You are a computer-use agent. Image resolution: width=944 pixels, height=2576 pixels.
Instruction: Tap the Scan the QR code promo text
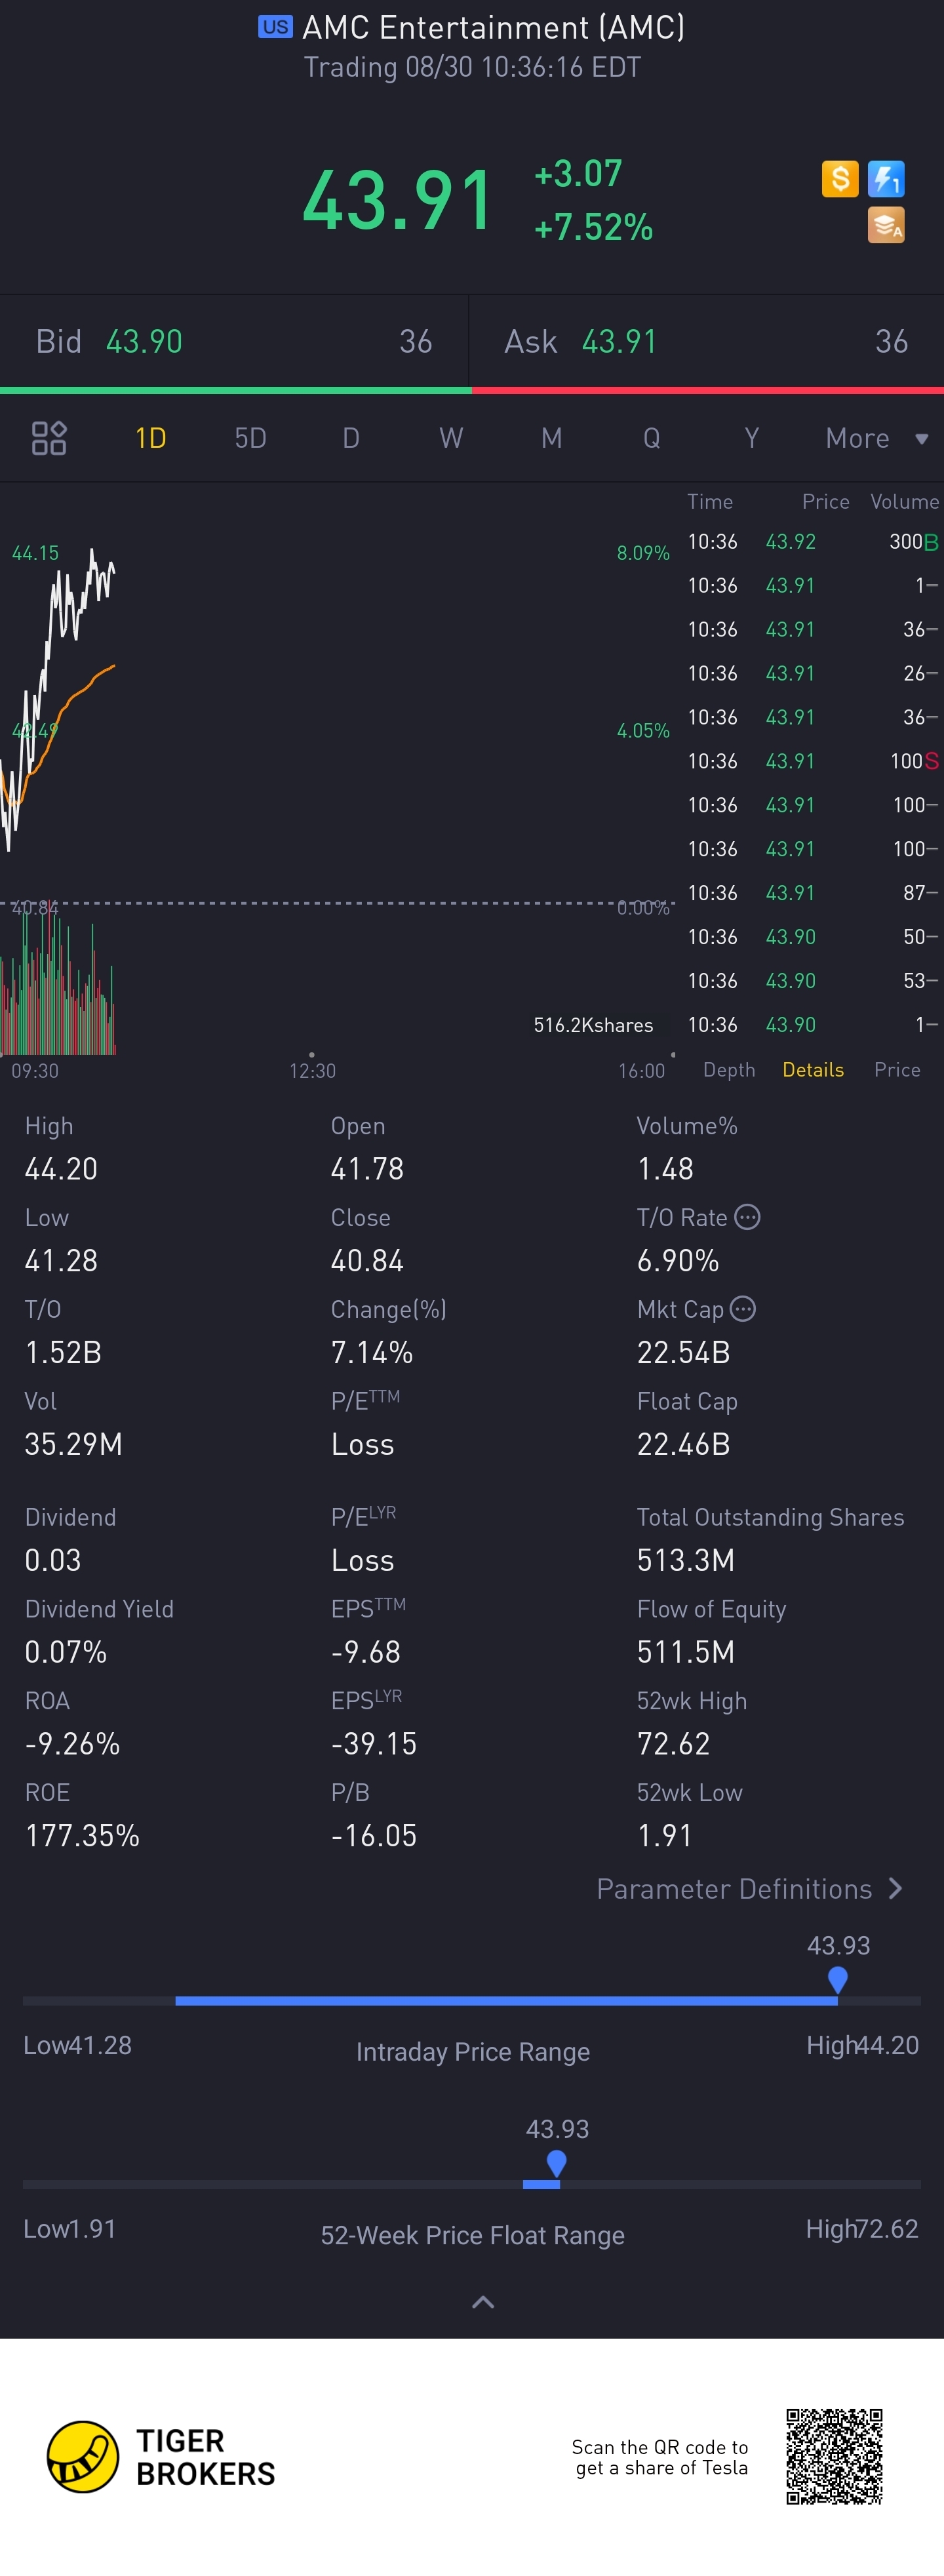pos(660,2457)
